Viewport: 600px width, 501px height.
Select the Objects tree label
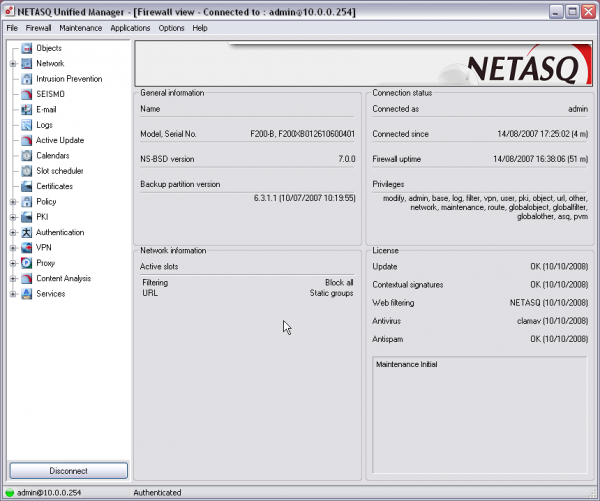click(x=49, y=48)
